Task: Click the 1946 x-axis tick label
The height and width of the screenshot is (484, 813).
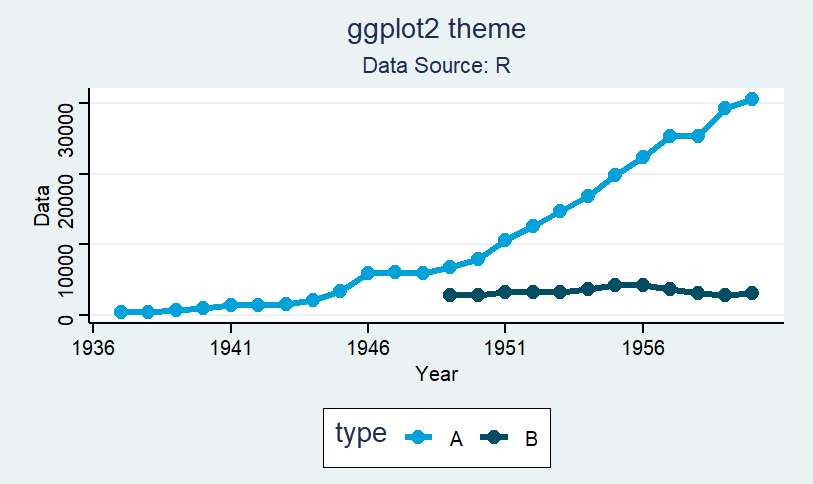Action: click(368, 348)
